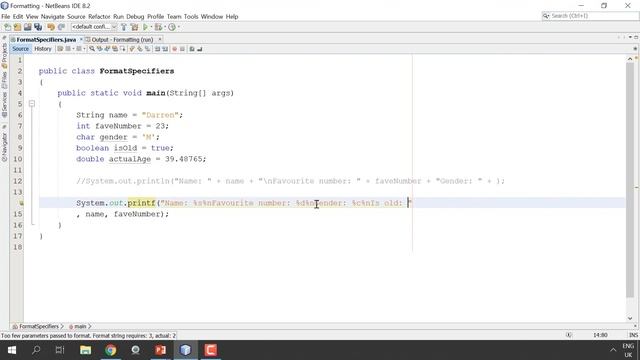The height and width of the screenshot is (360, 640).
Task: Click the Find Selection magnifier icon
Action: [x=92, y=49]
